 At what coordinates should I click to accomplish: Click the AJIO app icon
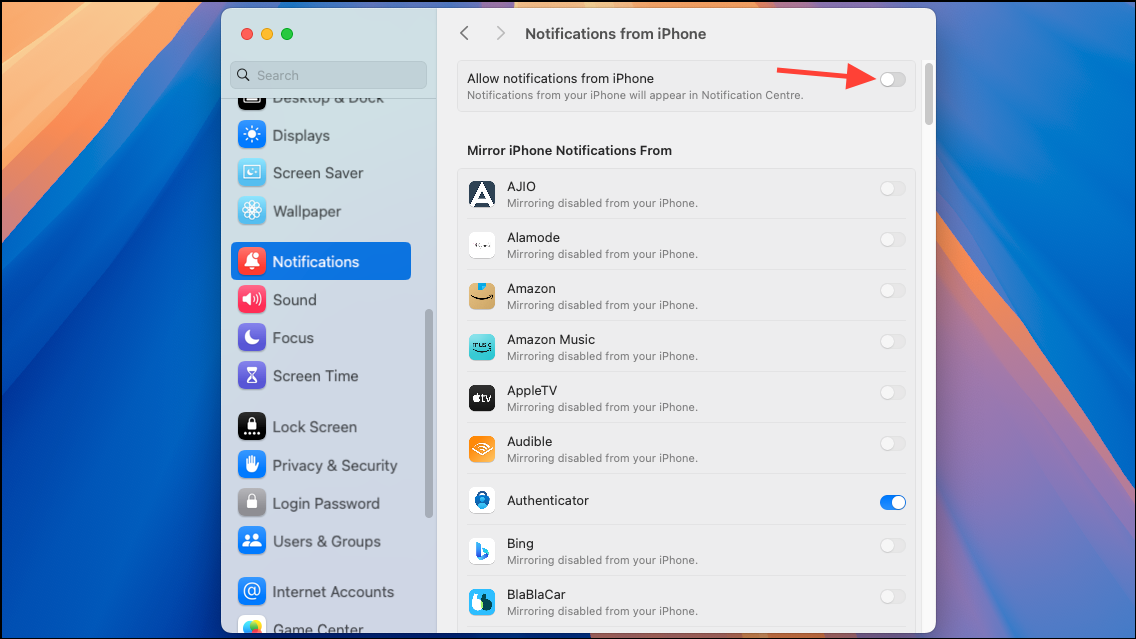[x=482, y=194]
